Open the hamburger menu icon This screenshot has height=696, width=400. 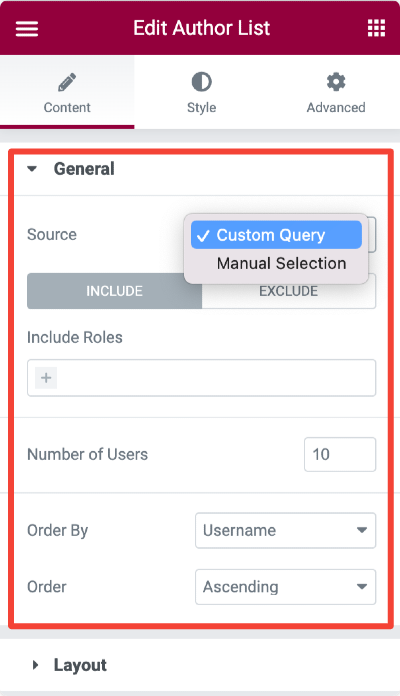tap(27, 29)
